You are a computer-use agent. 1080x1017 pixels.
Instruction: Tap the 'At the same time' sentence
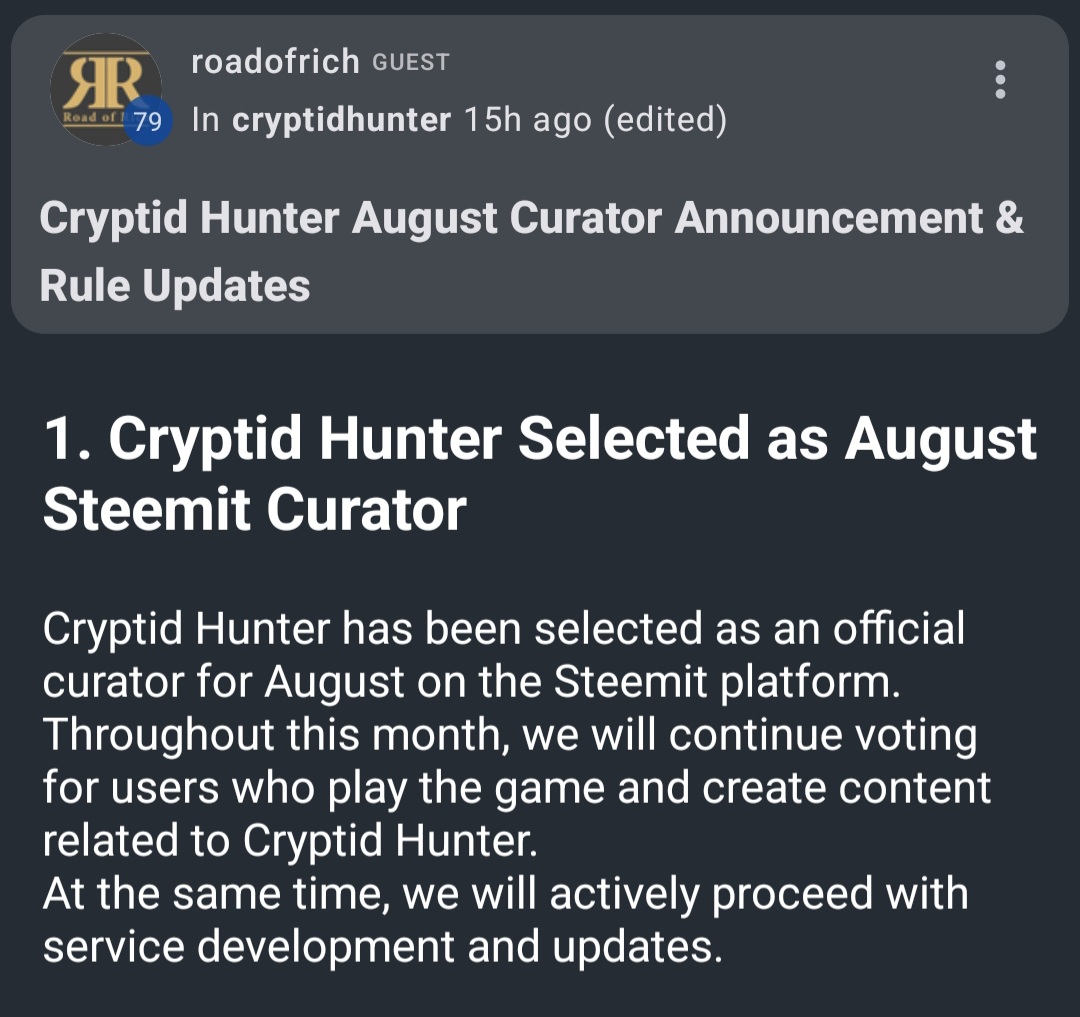click(505, 894)
